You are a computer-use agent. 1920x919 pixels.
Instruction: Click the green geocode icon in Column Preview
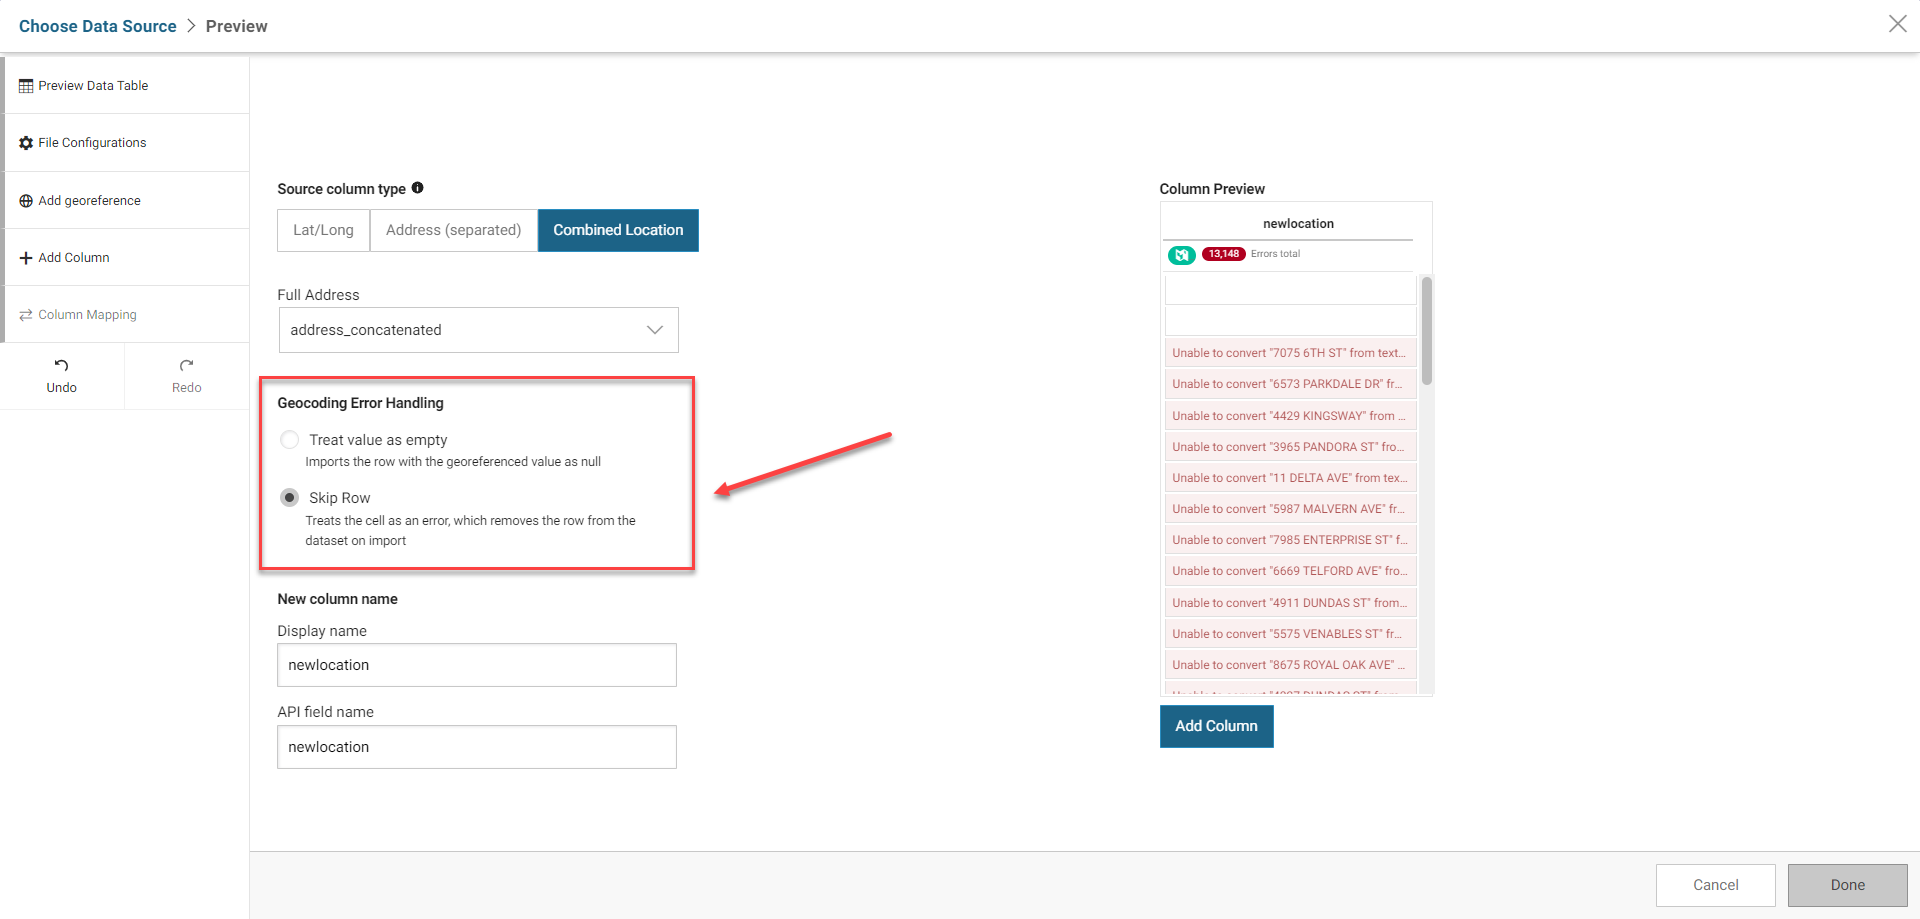click(1181, 255)
